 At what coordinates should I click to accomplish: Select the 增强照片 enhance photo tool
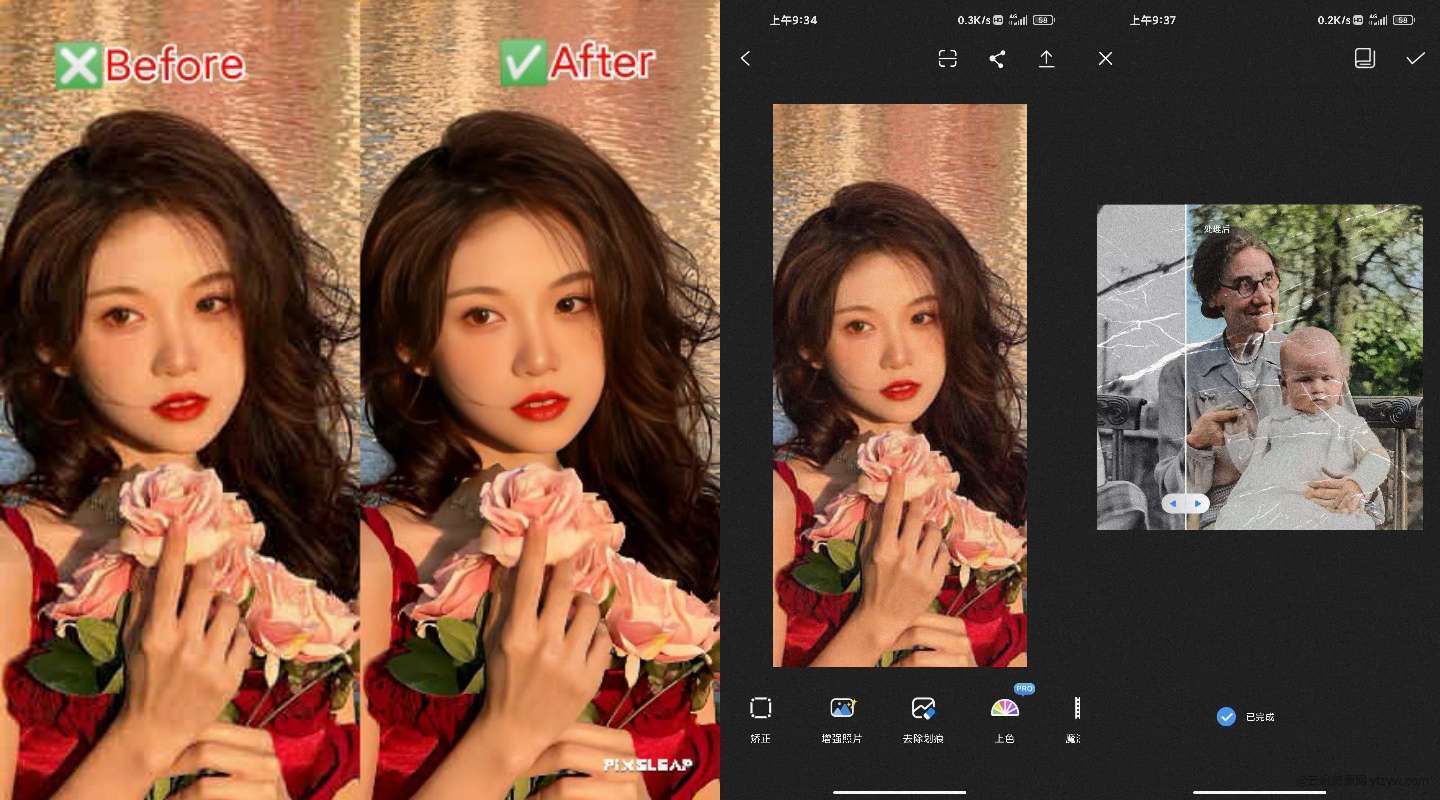point(842,720)
